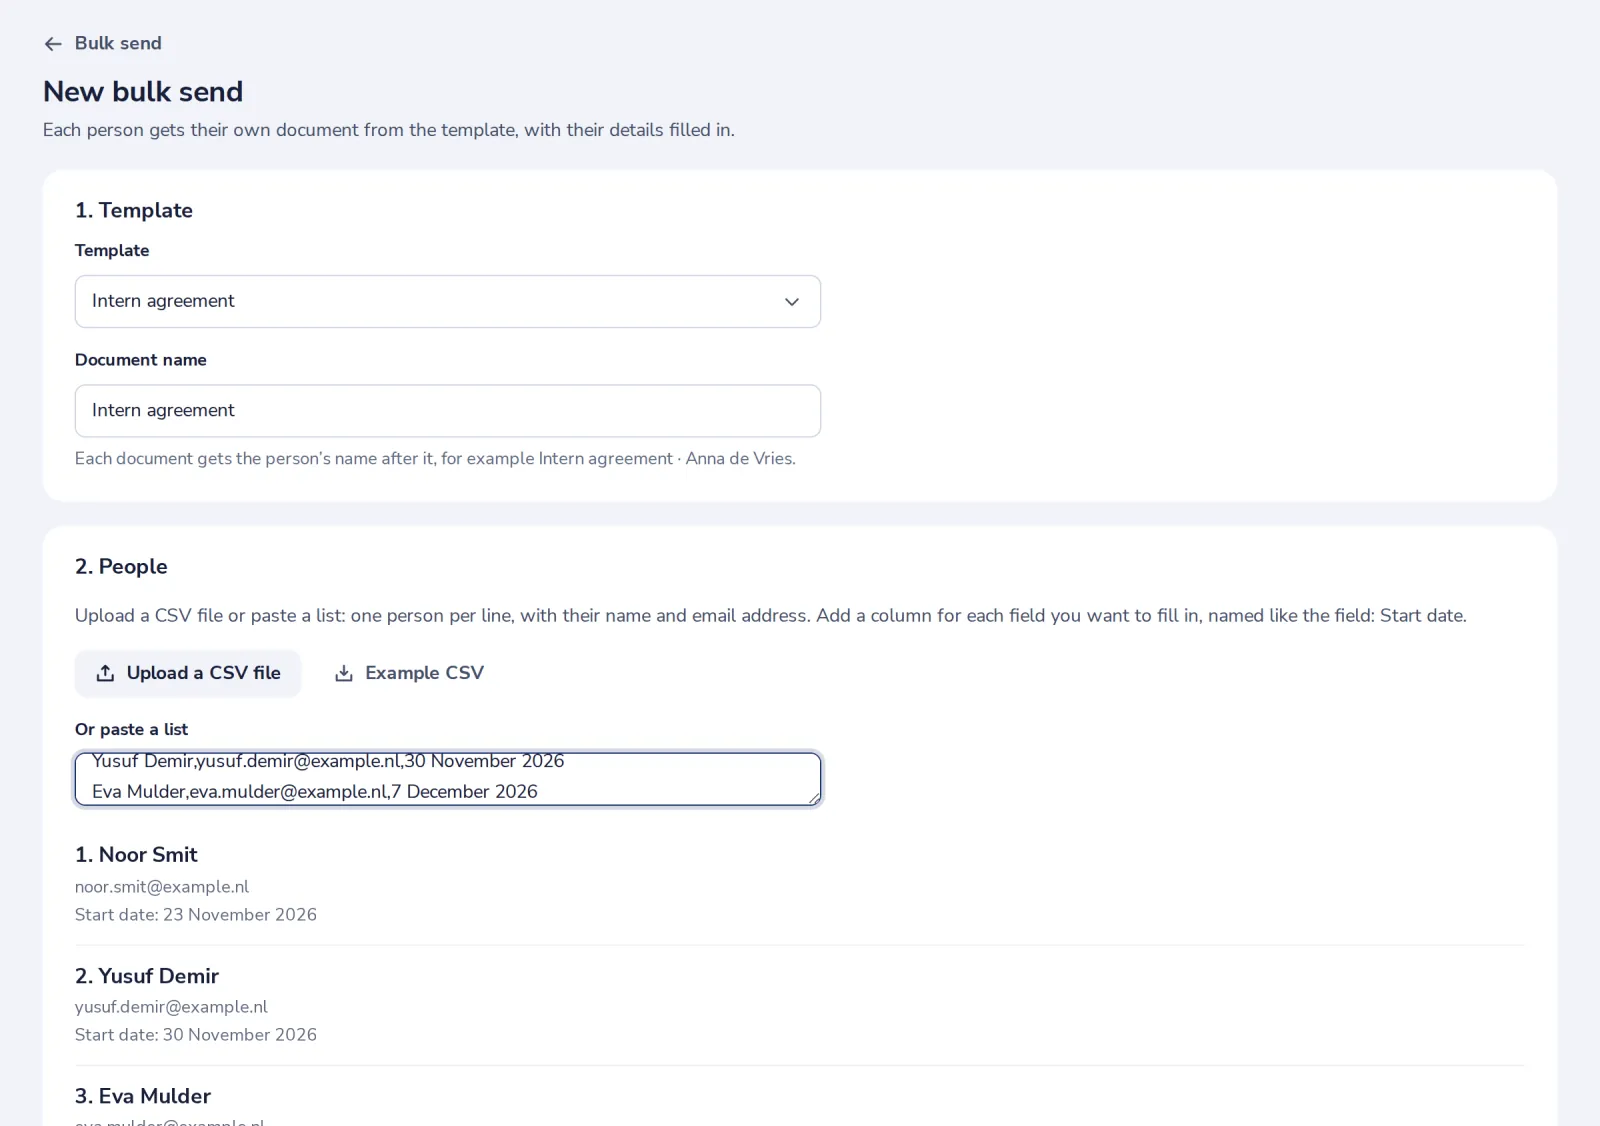Click Start date: 23 November 2026
The width and height of the screenshot is (1600, 1126).
[x=196, y=915]
